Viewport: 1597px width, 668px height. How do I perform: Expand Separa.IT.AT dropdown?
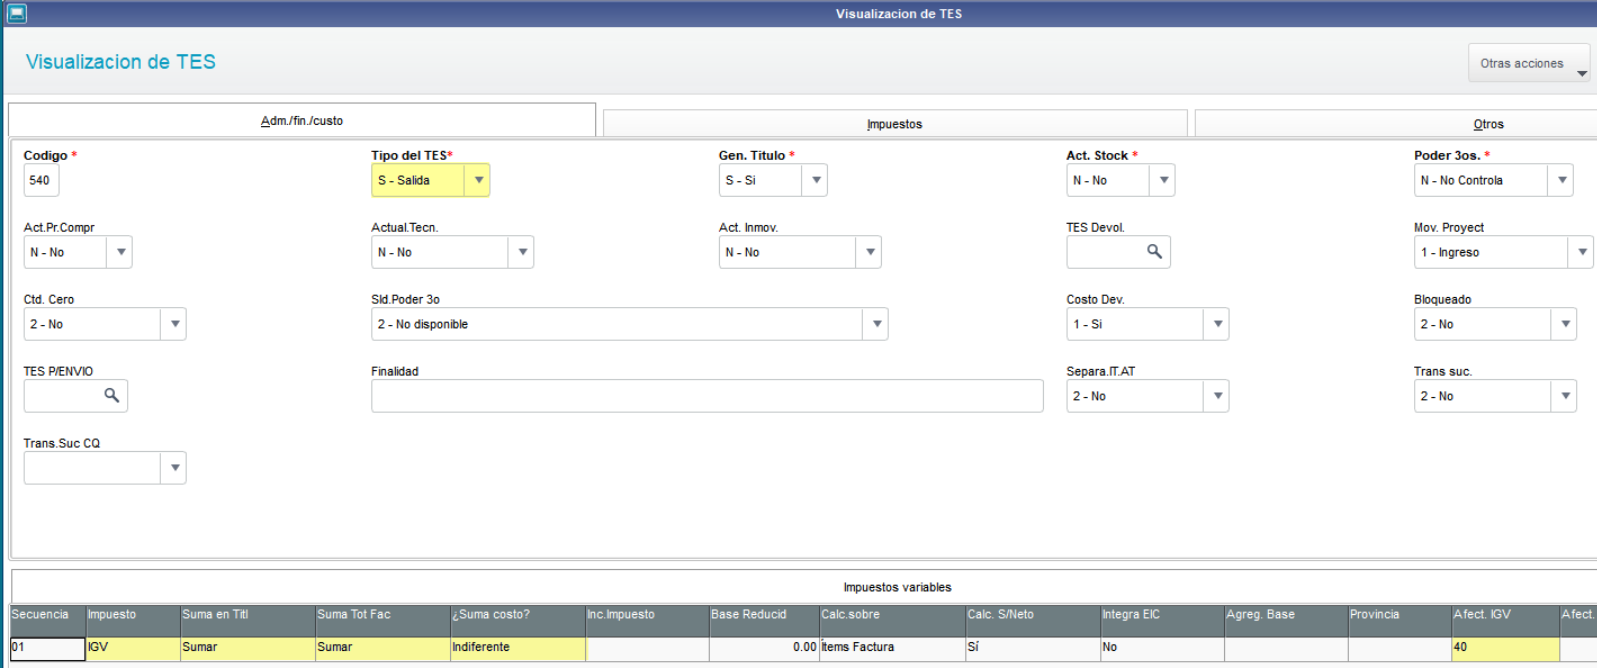click(x=1217, y=396)
